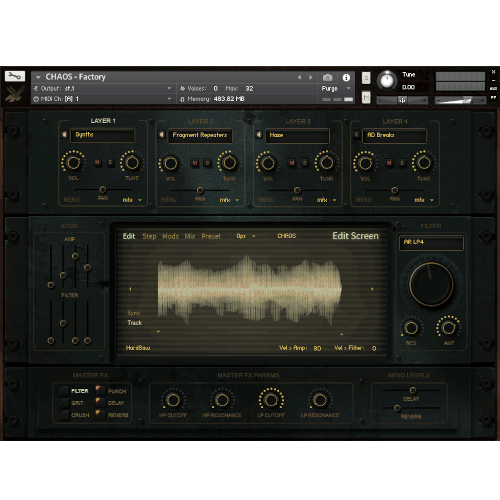Click the Layer 3 TUNE knob
The width and height of the screenshot is (500, 500).
326,163
